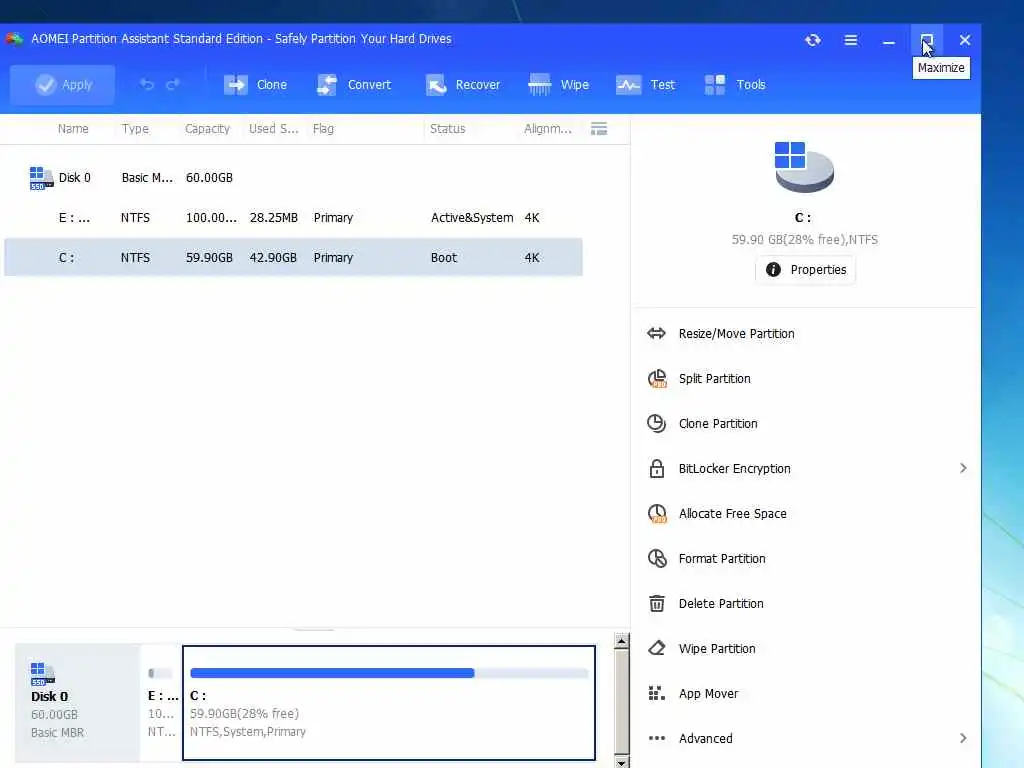This screenshot has height=768, width=1024.
Task: Click the AOMEI app logo in title bar
Action: pos(14,39)
